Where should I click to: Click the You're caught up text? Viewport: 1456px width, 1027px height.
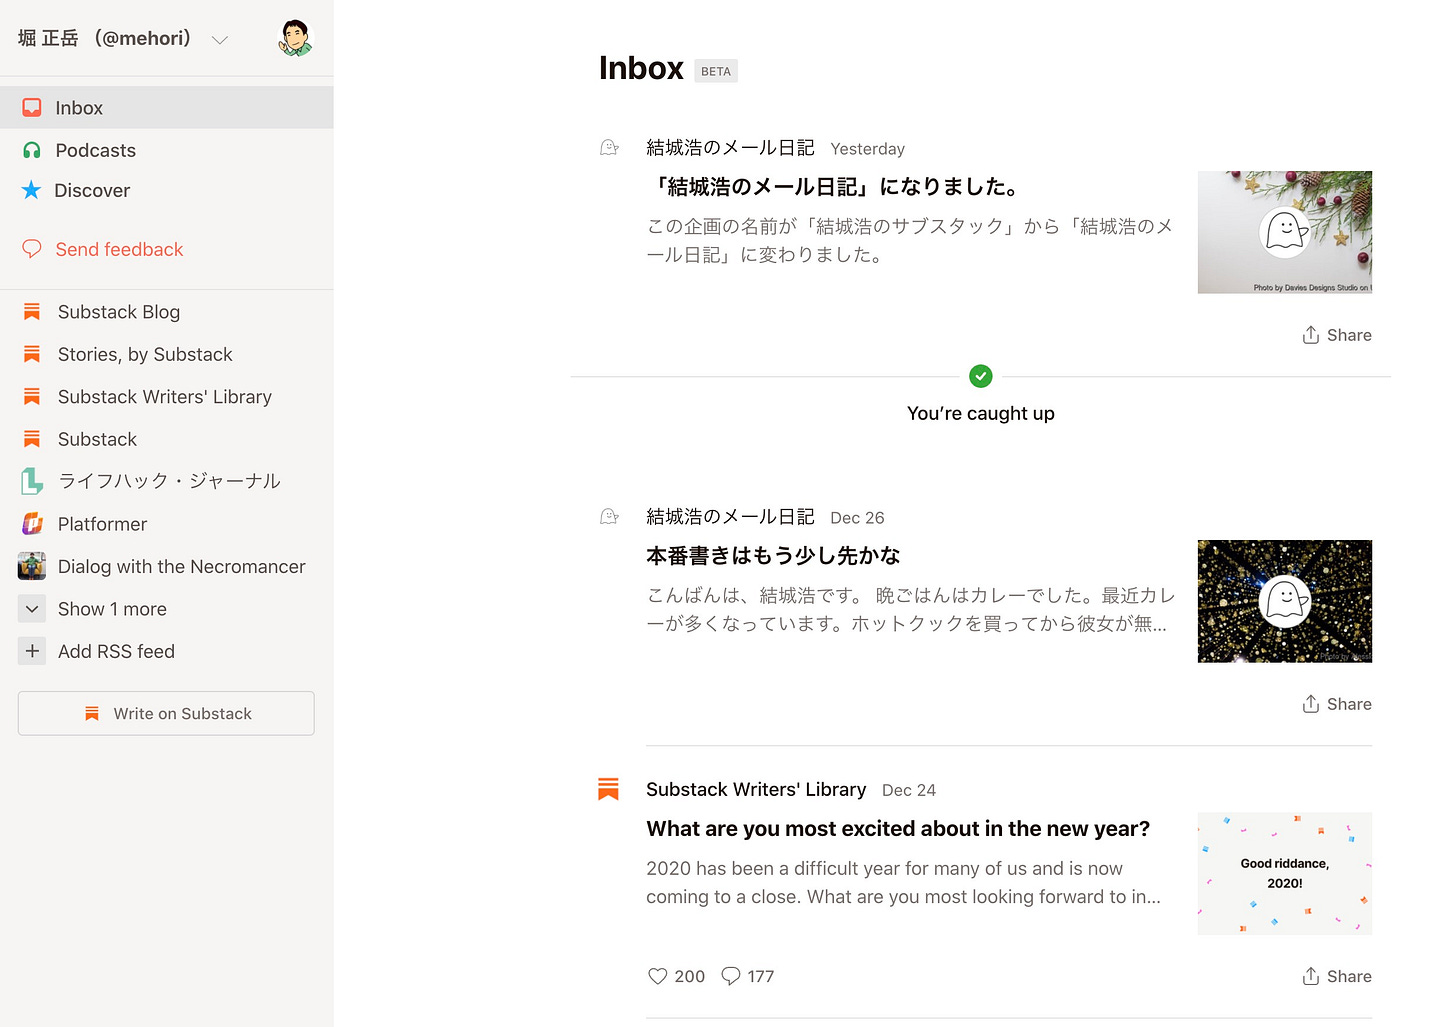[981, 413]
